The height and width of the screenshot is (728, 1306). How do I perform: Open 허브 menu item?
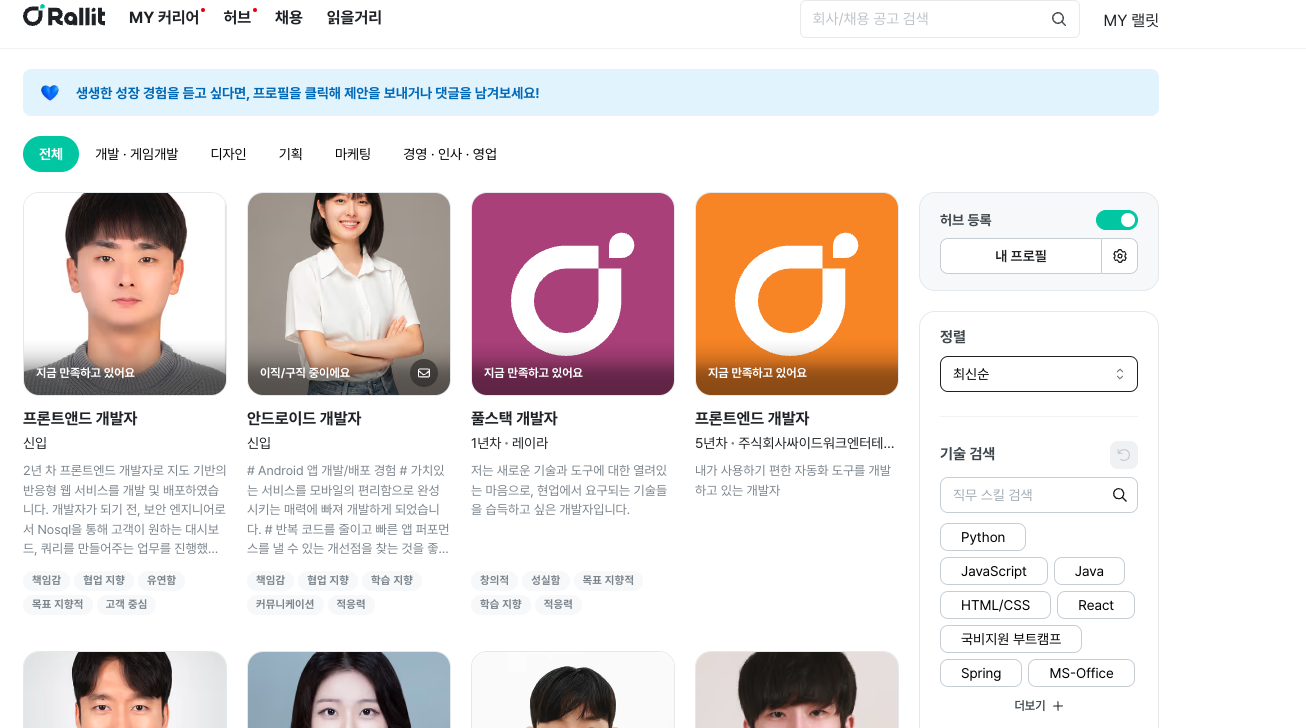click(x=237, y=18)
